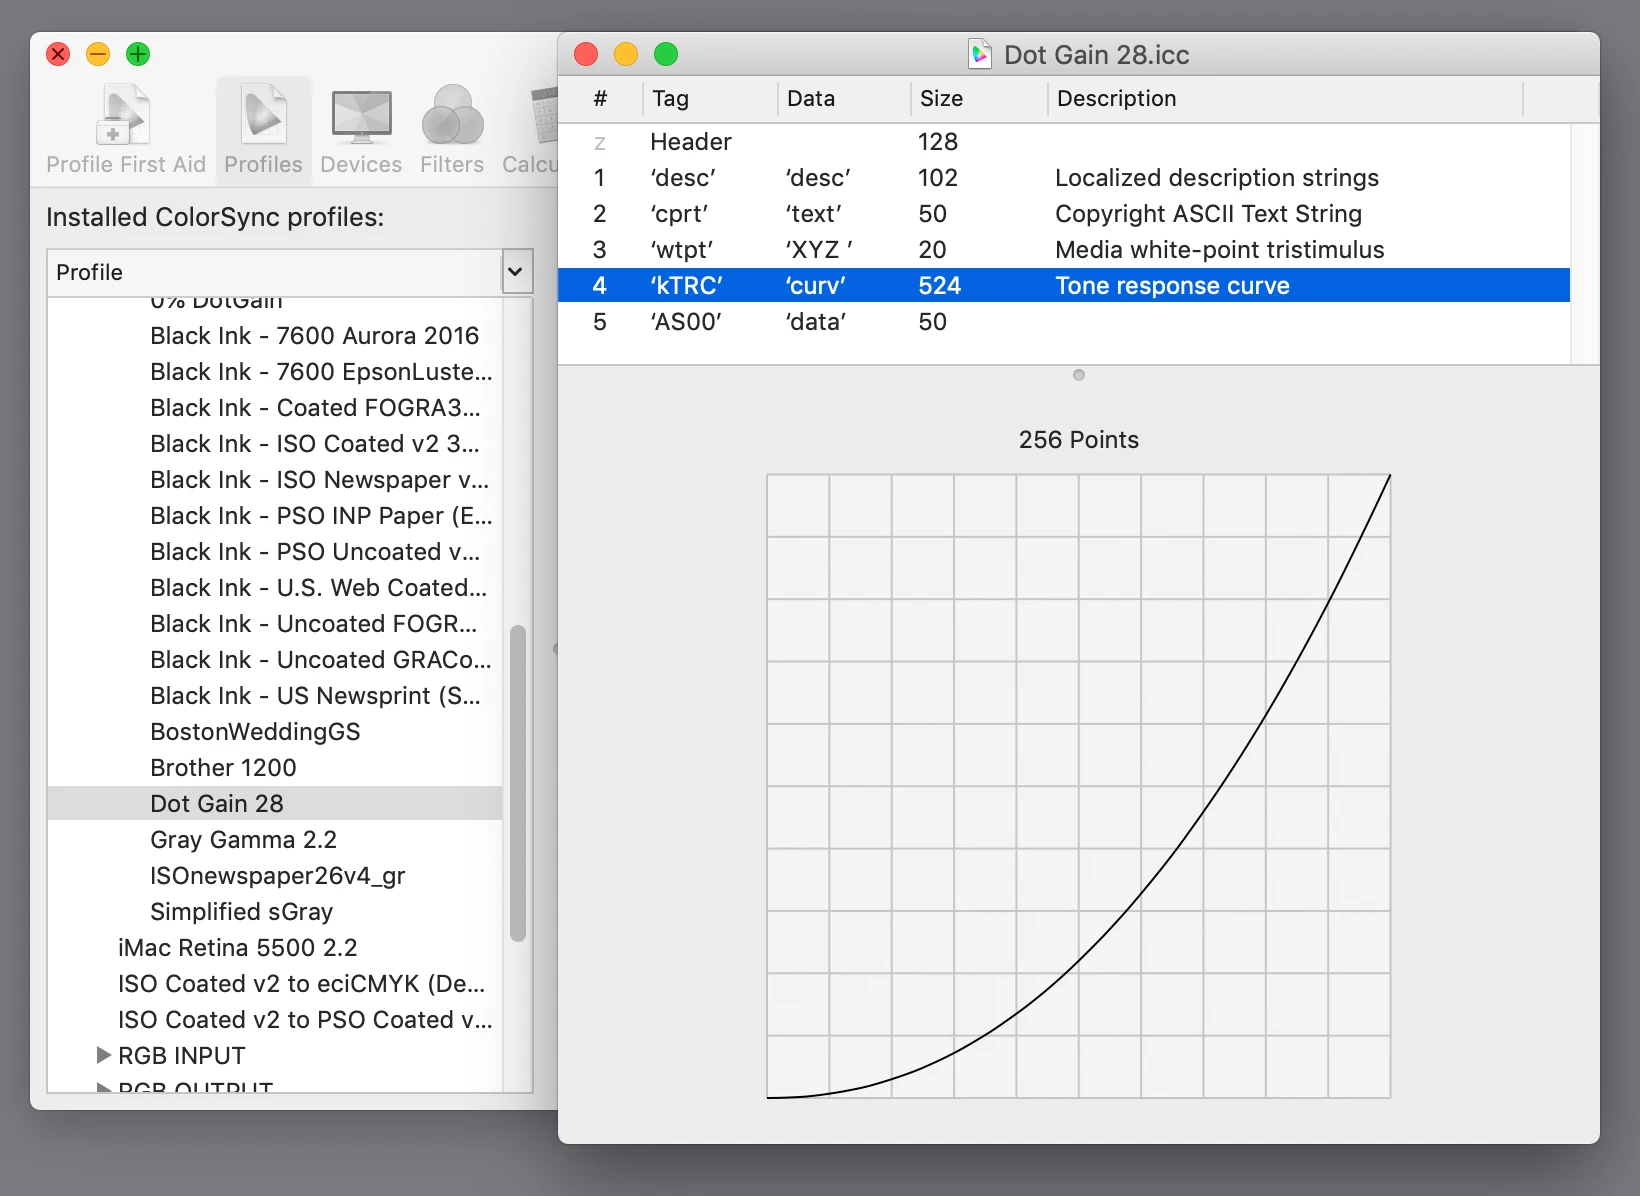Open Profile First Aid toolbar icon

[126, 130]
